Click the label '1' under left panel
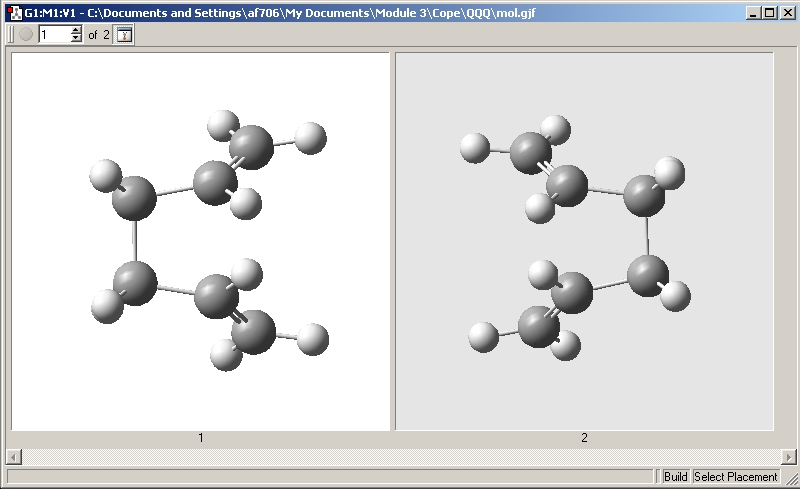800x489 pixels. pyautogui.click(x=201, y=438)
